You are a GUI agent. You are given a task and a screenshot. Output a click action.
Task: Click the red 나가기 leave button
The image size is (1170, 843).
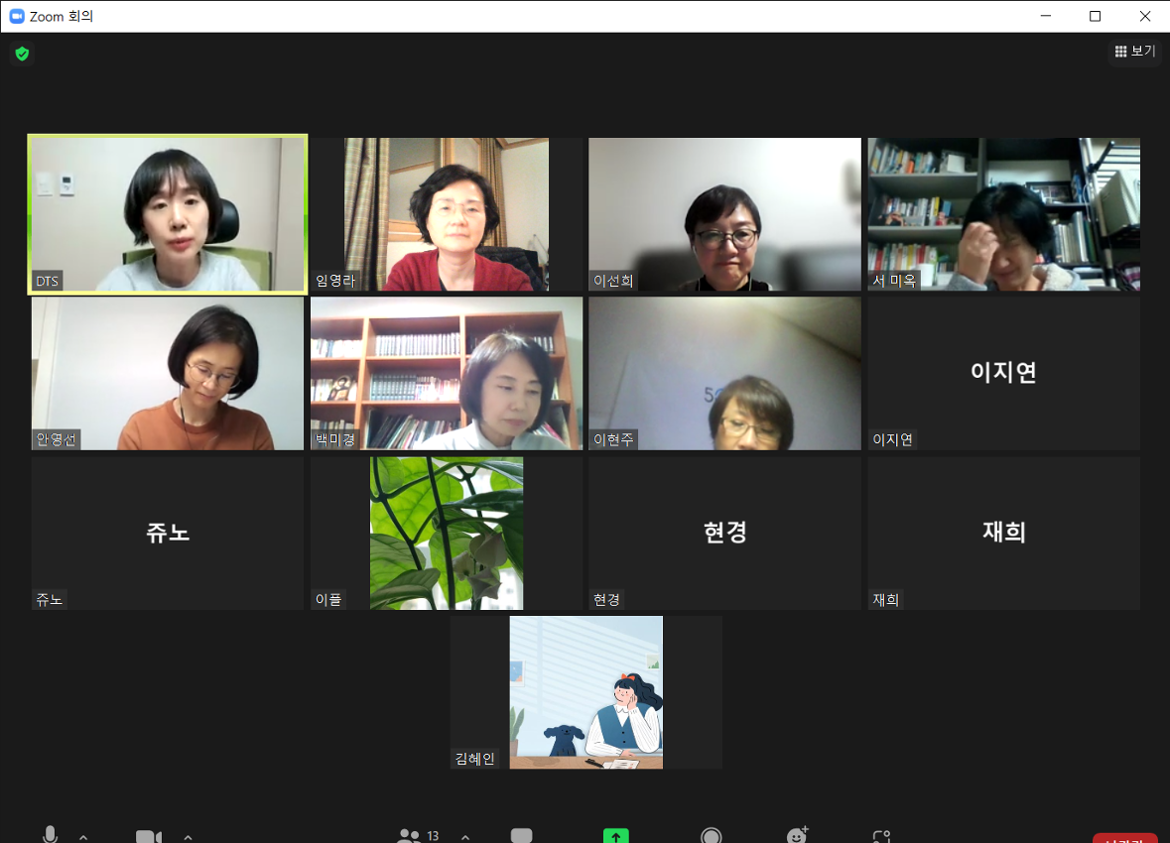tap(1124, 840)
